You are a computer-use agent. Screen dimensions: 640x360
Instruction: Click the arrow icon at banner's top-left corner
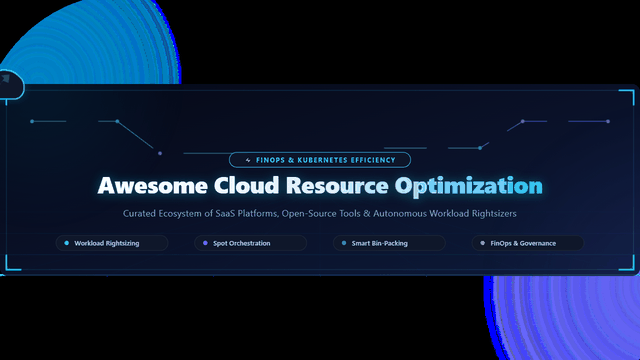tap(4, 79)
